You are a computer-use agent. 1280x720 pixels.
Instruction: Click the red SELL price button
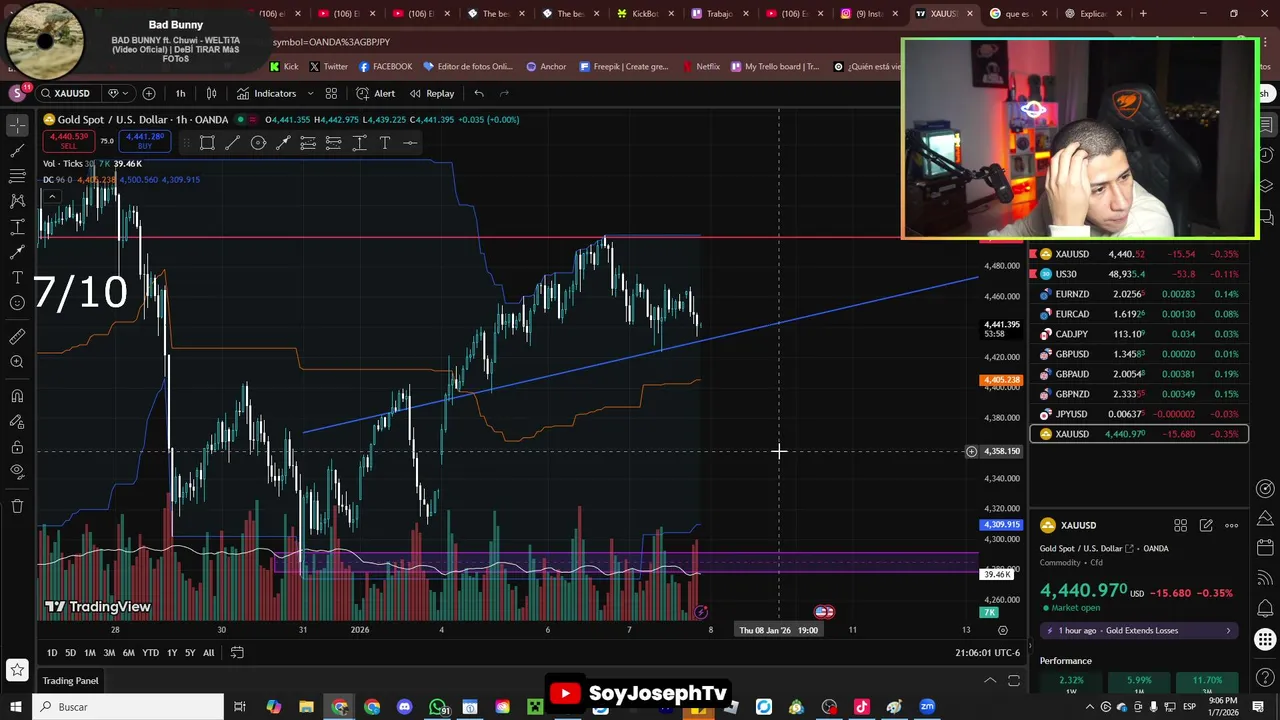point(68,141)
